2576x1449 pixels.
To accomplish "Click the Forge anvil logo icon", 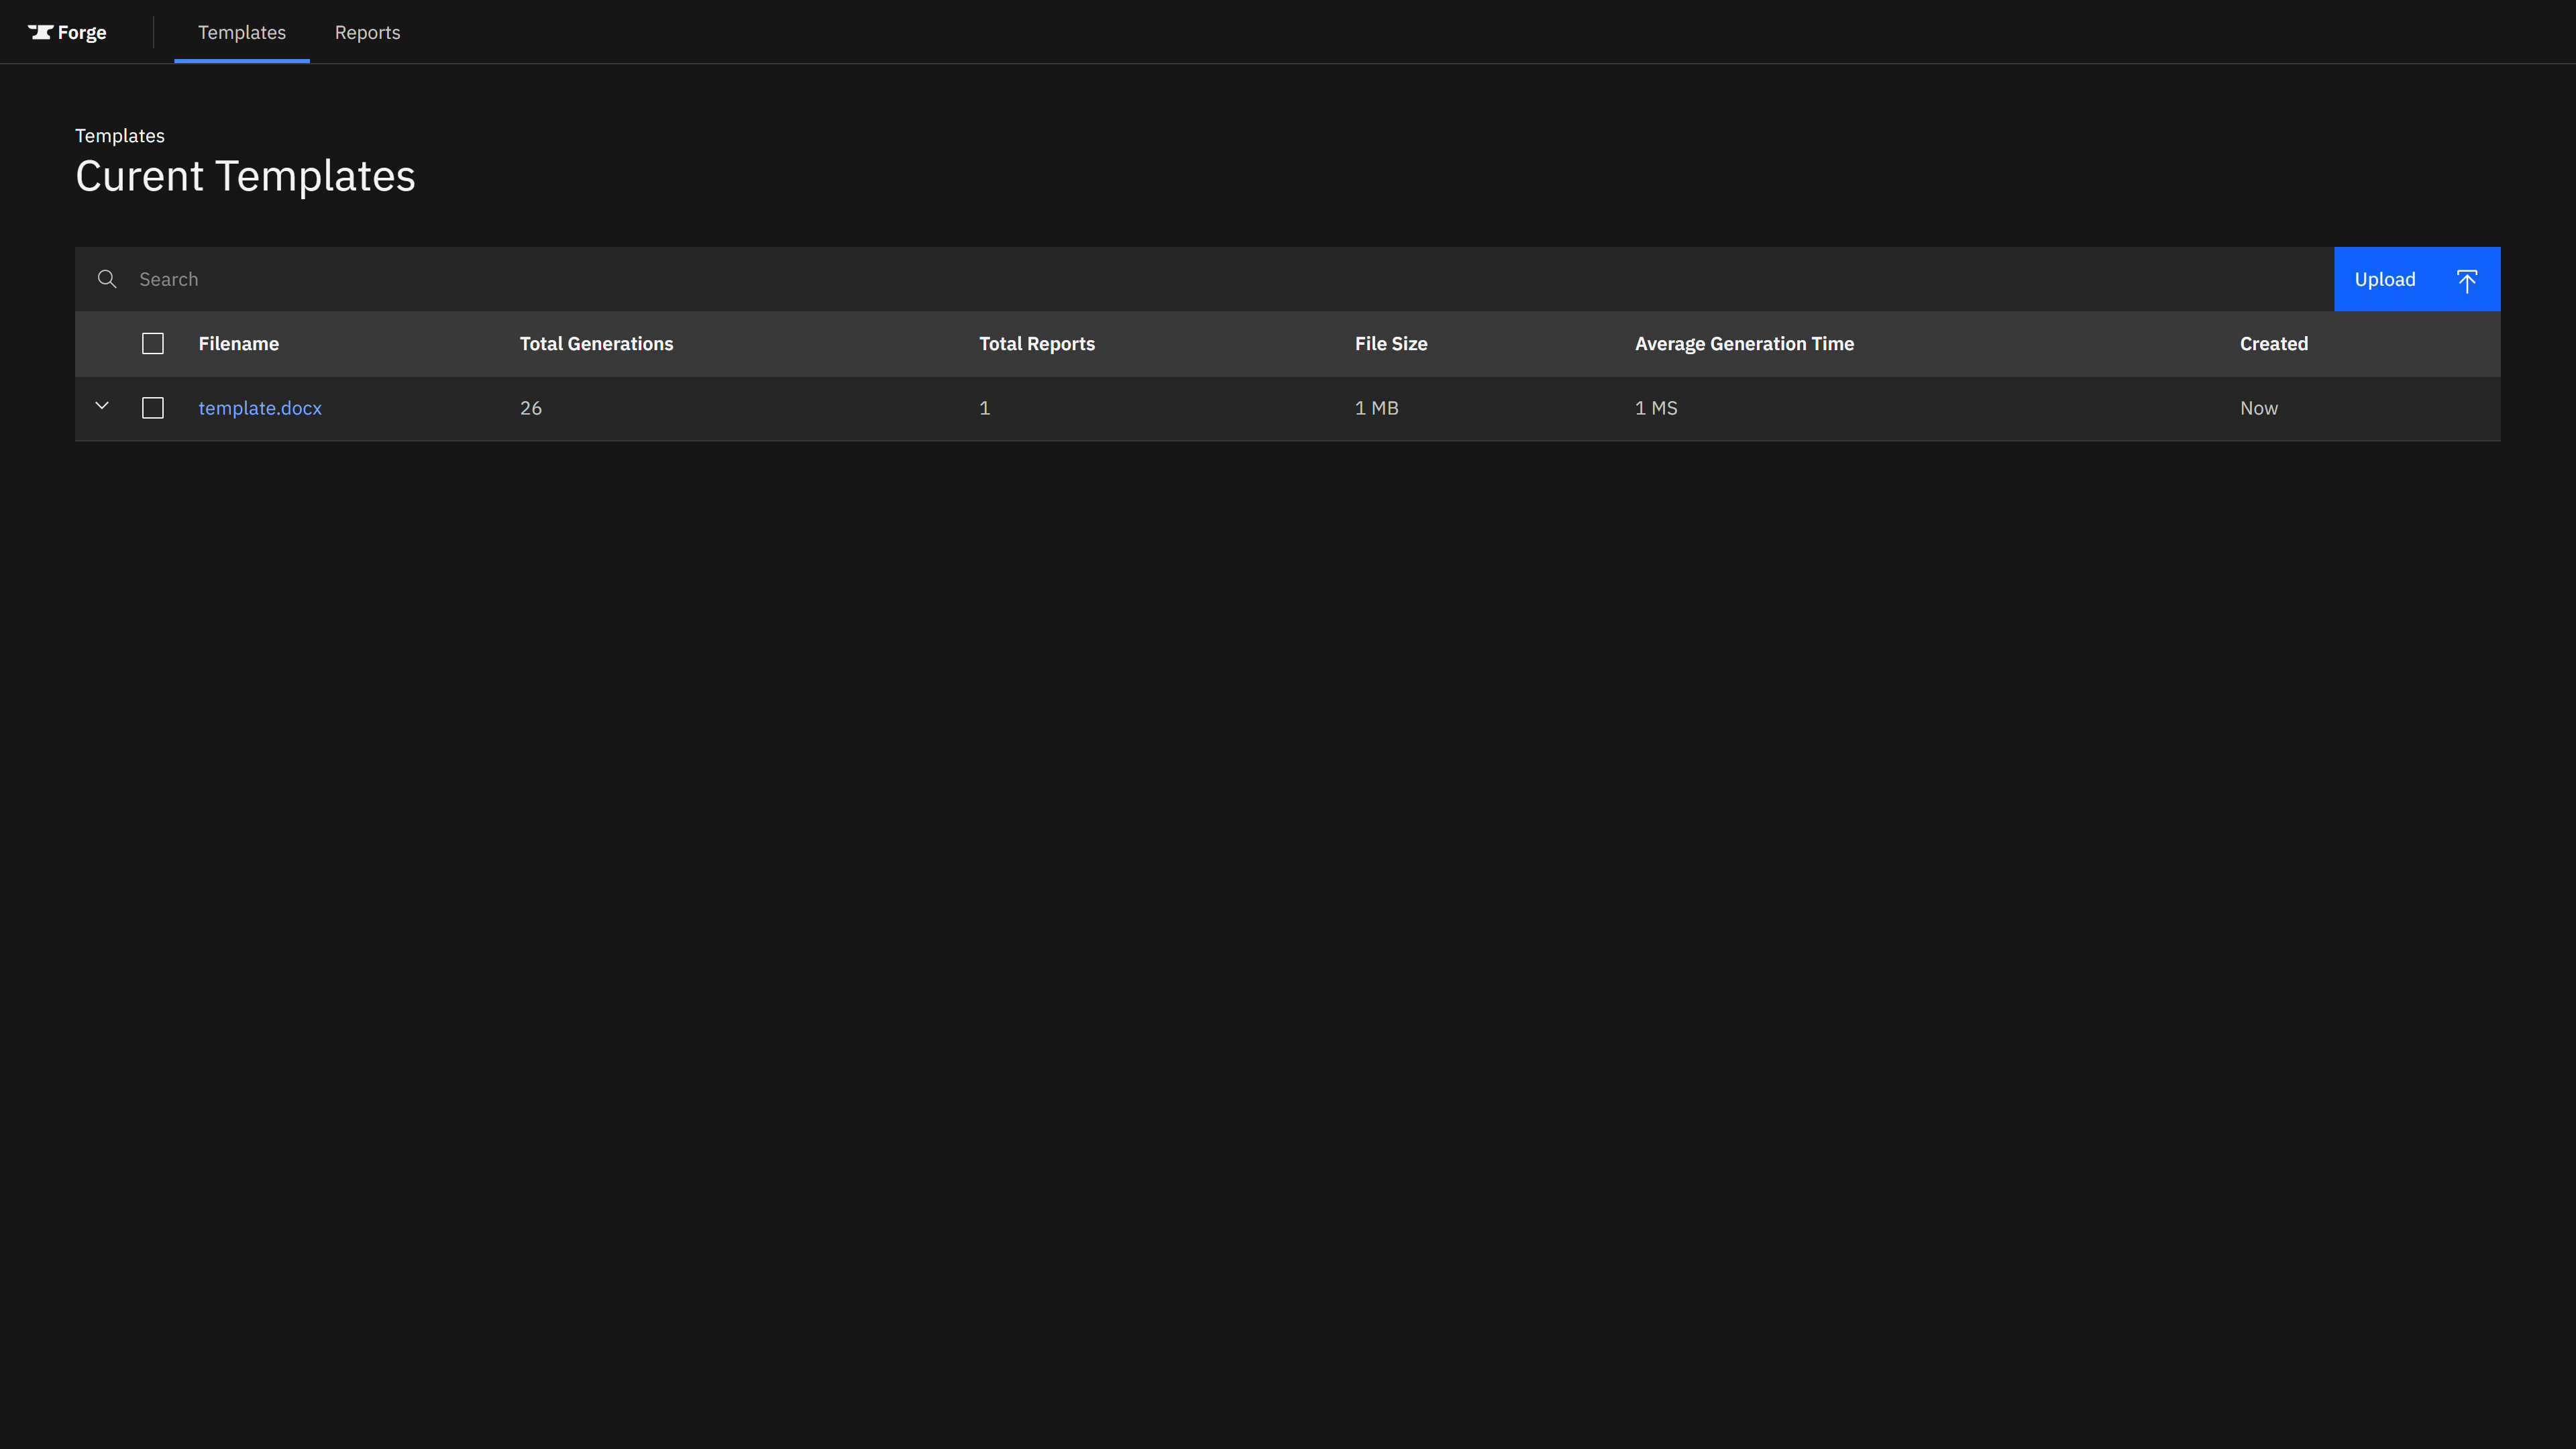I will coord(40,32).
